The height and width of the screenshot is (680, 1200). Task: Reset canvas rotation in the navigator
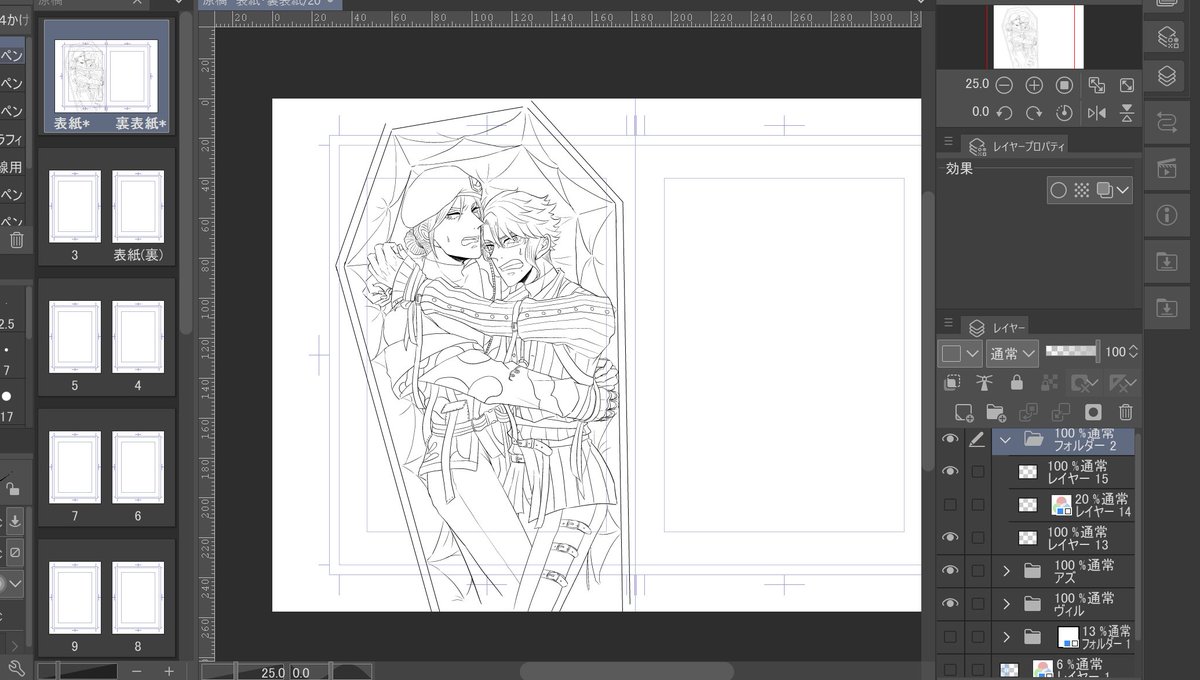(1065, 112)
